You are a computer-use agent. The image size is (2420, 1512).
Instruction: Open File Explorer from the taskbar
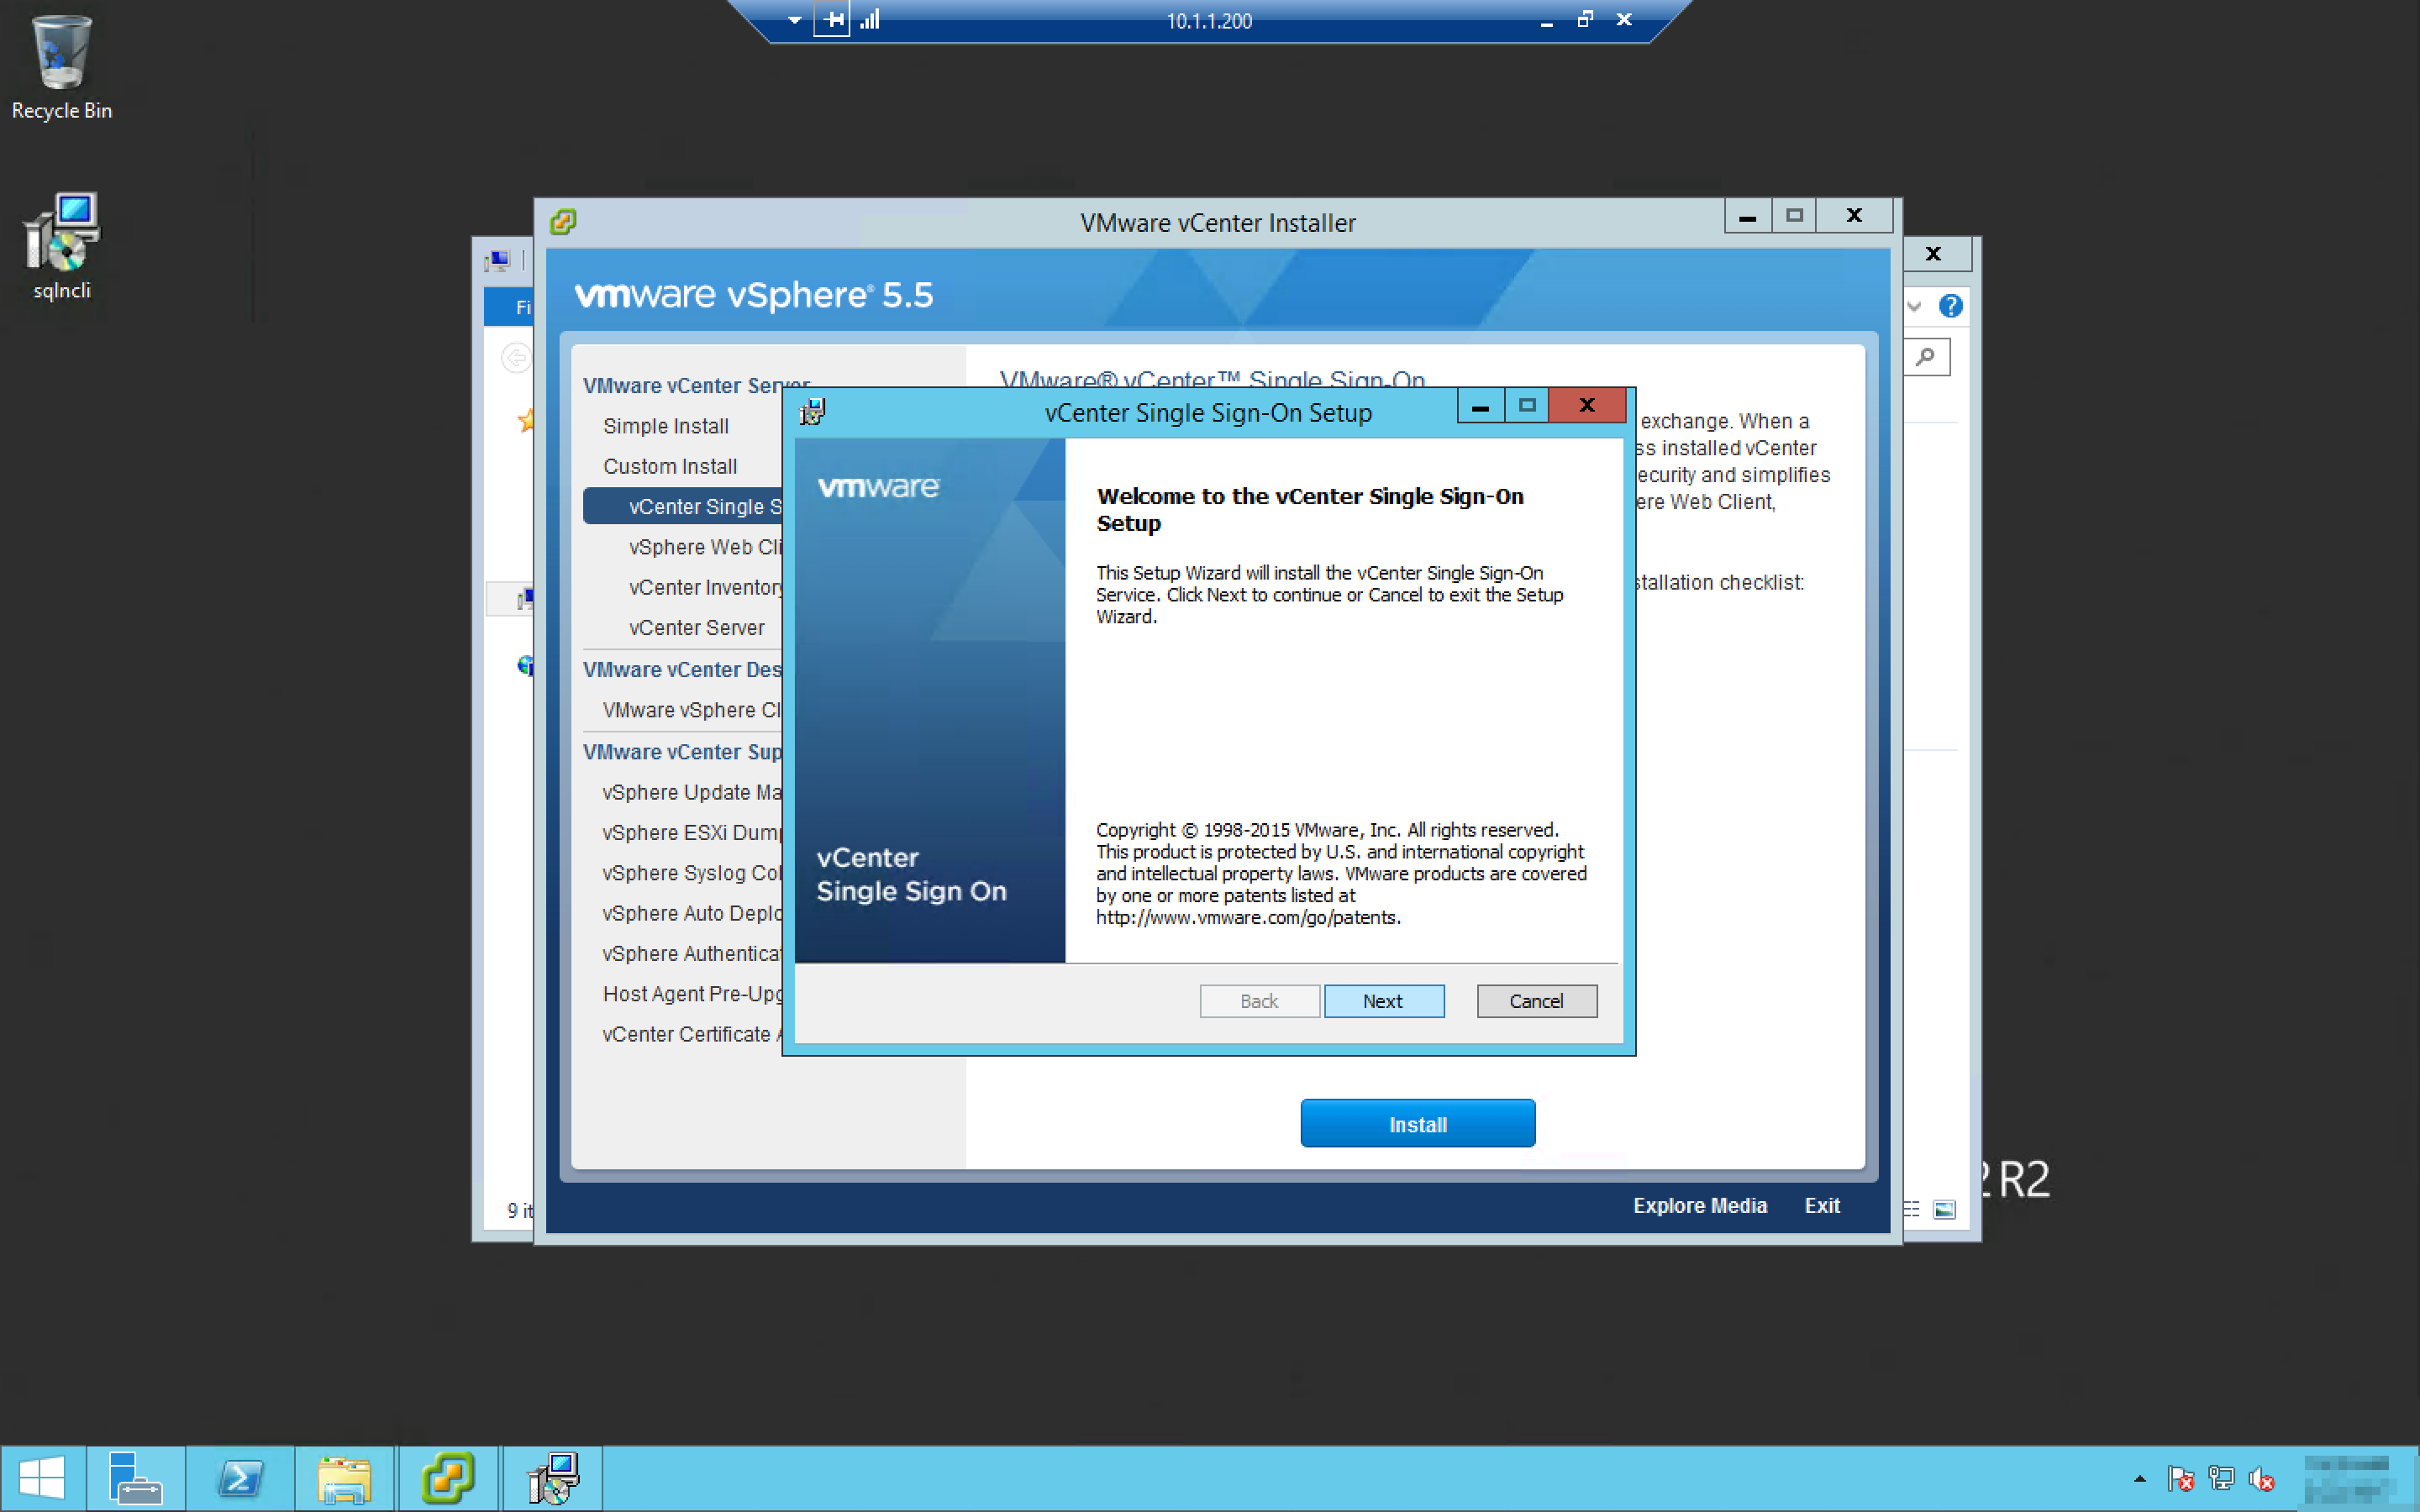pos(344,1477)
